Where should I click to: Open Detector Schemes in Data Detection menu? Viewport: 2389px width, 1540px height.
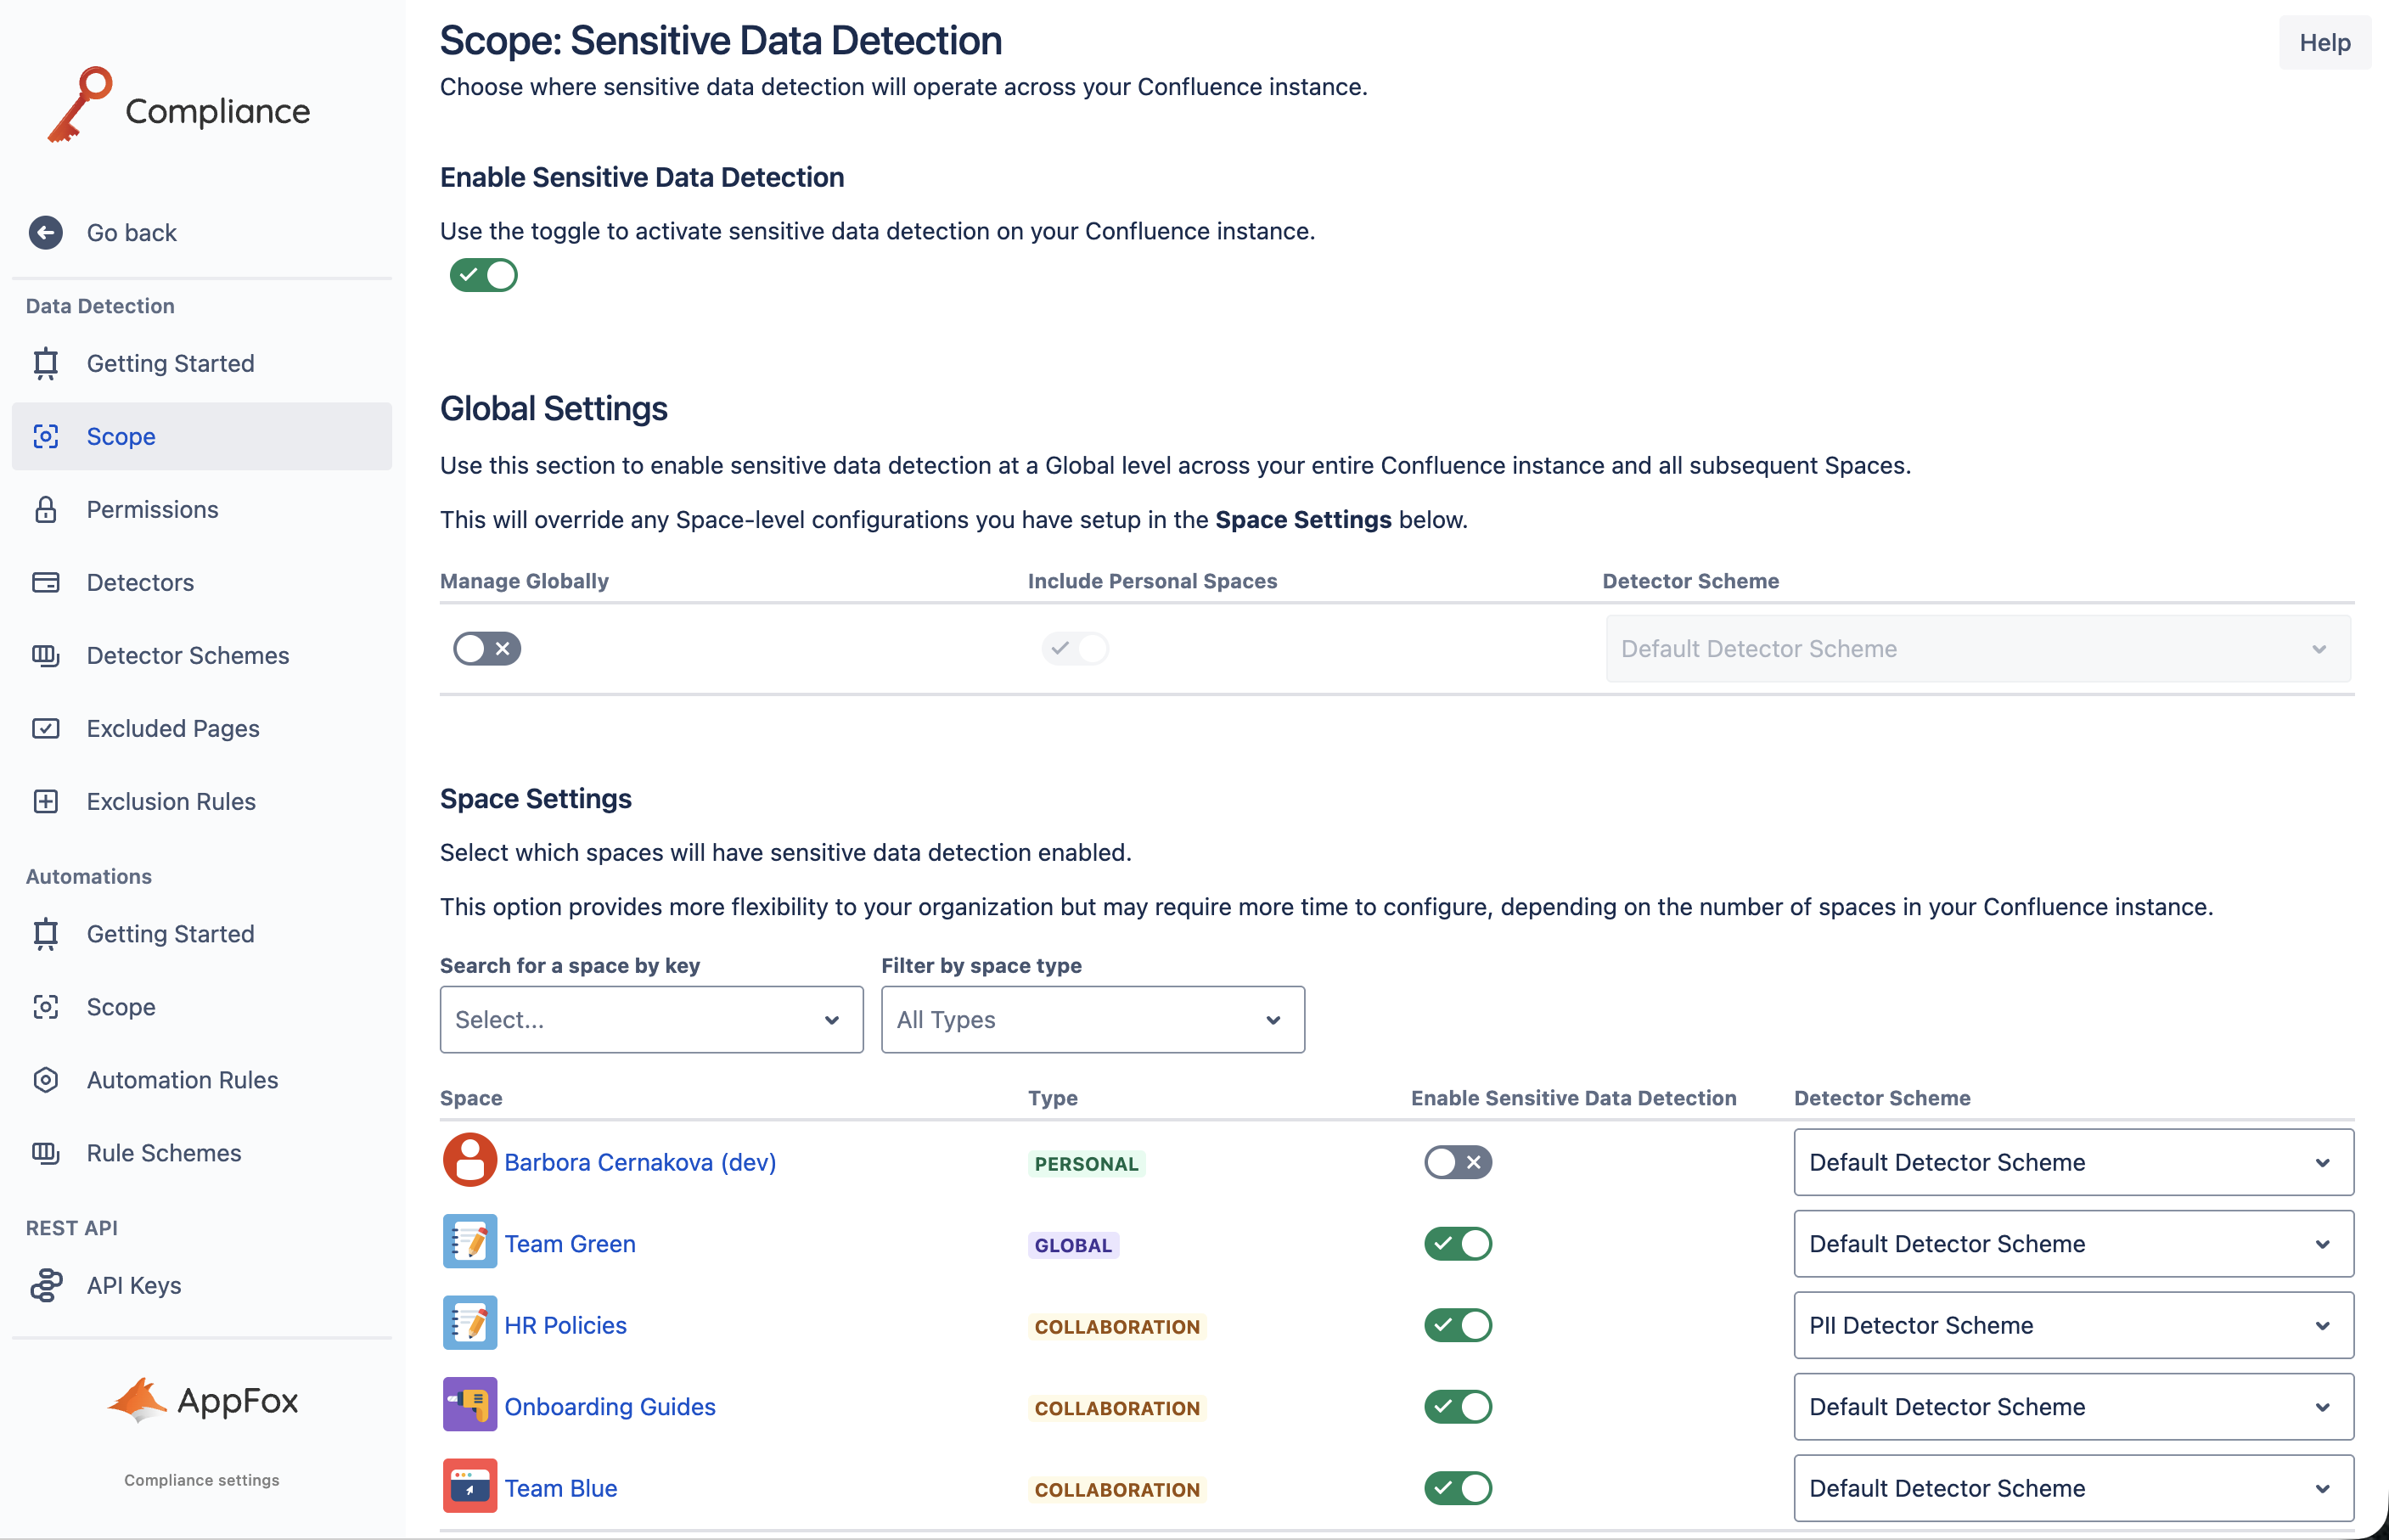(188, 656)
